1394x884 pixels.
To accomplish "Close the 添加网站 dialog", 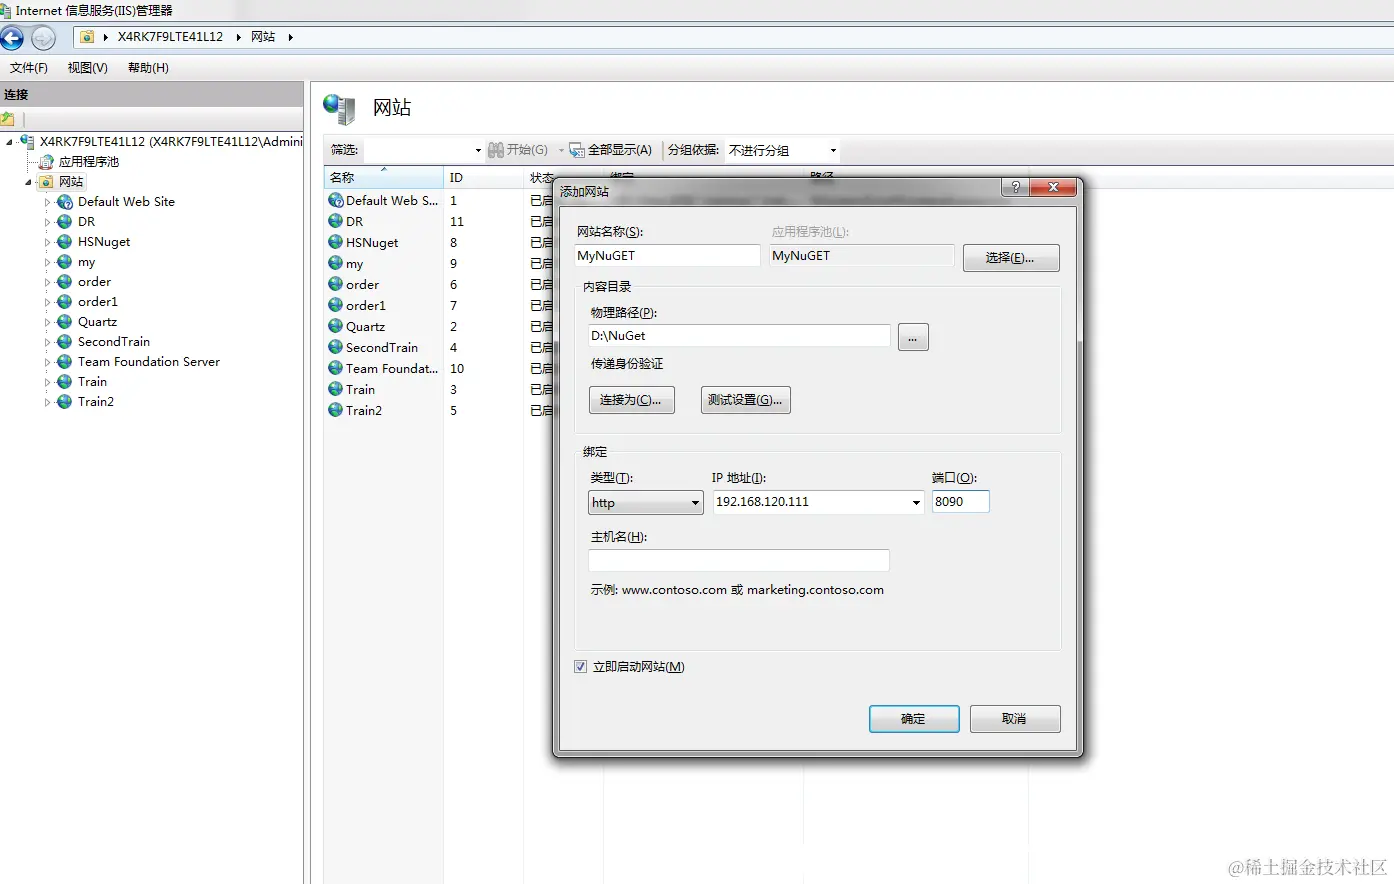I will point(1053,187).
